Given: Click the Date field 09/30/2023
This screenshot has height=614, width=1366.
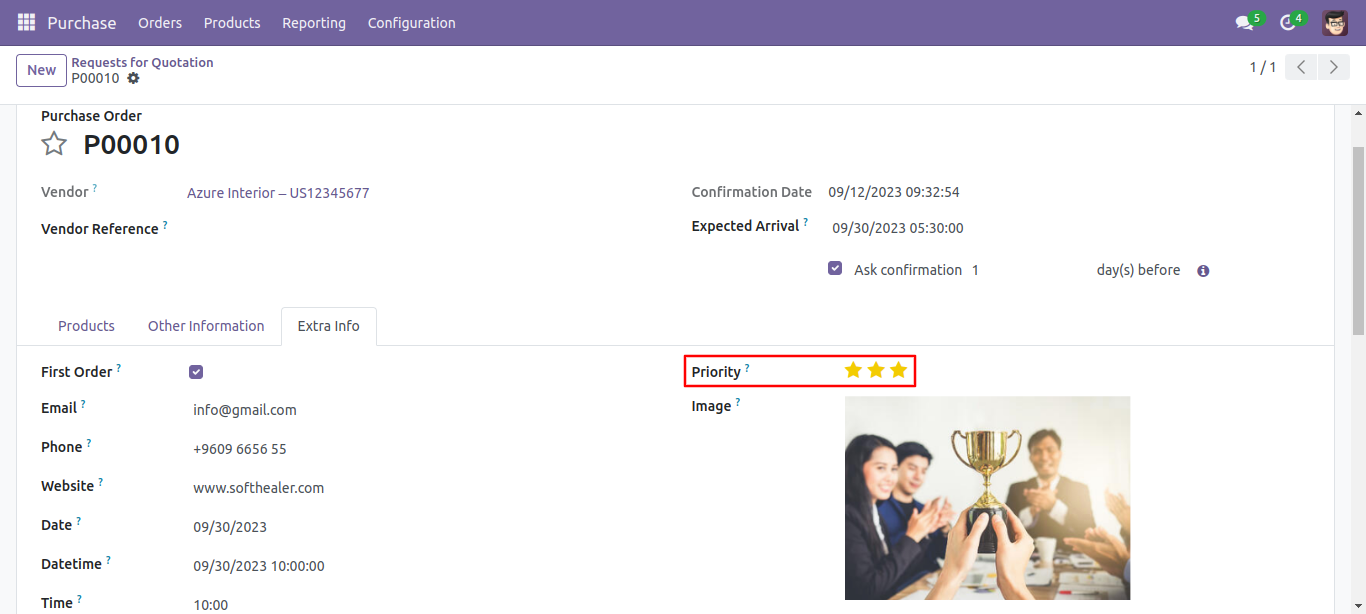Looking at the screenshot, I should coord(230,527).
